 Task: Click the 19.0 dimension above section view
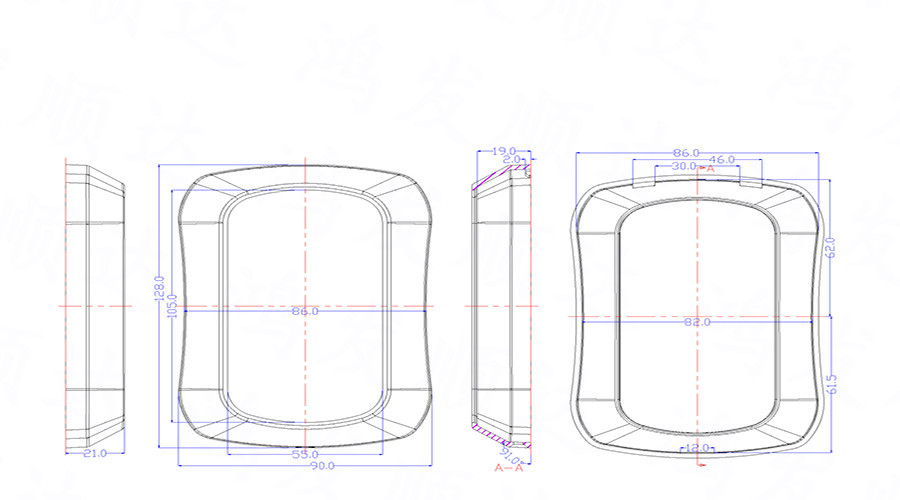tap(505, 150)
